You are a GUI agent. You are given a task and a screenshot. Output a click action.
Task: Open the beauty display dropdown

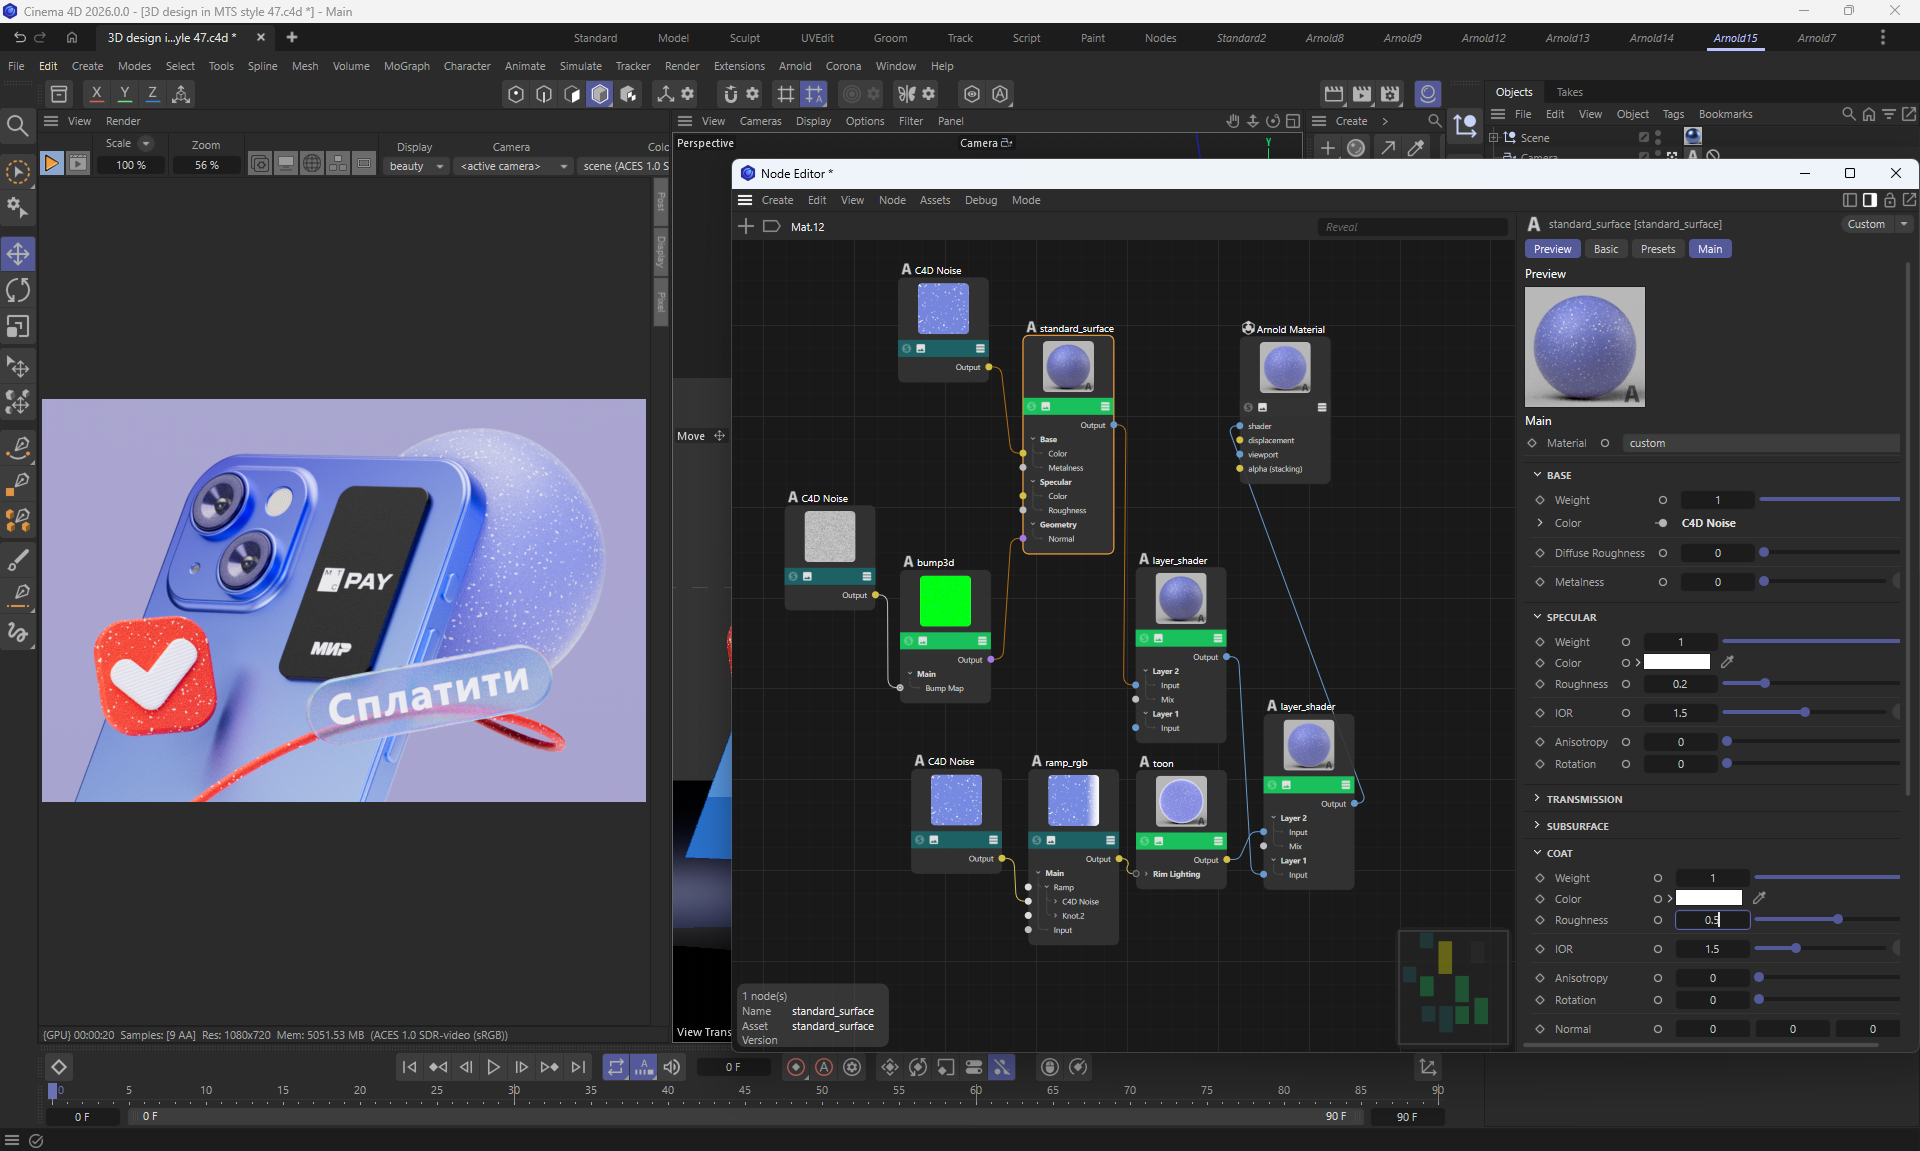click(416, 166)
